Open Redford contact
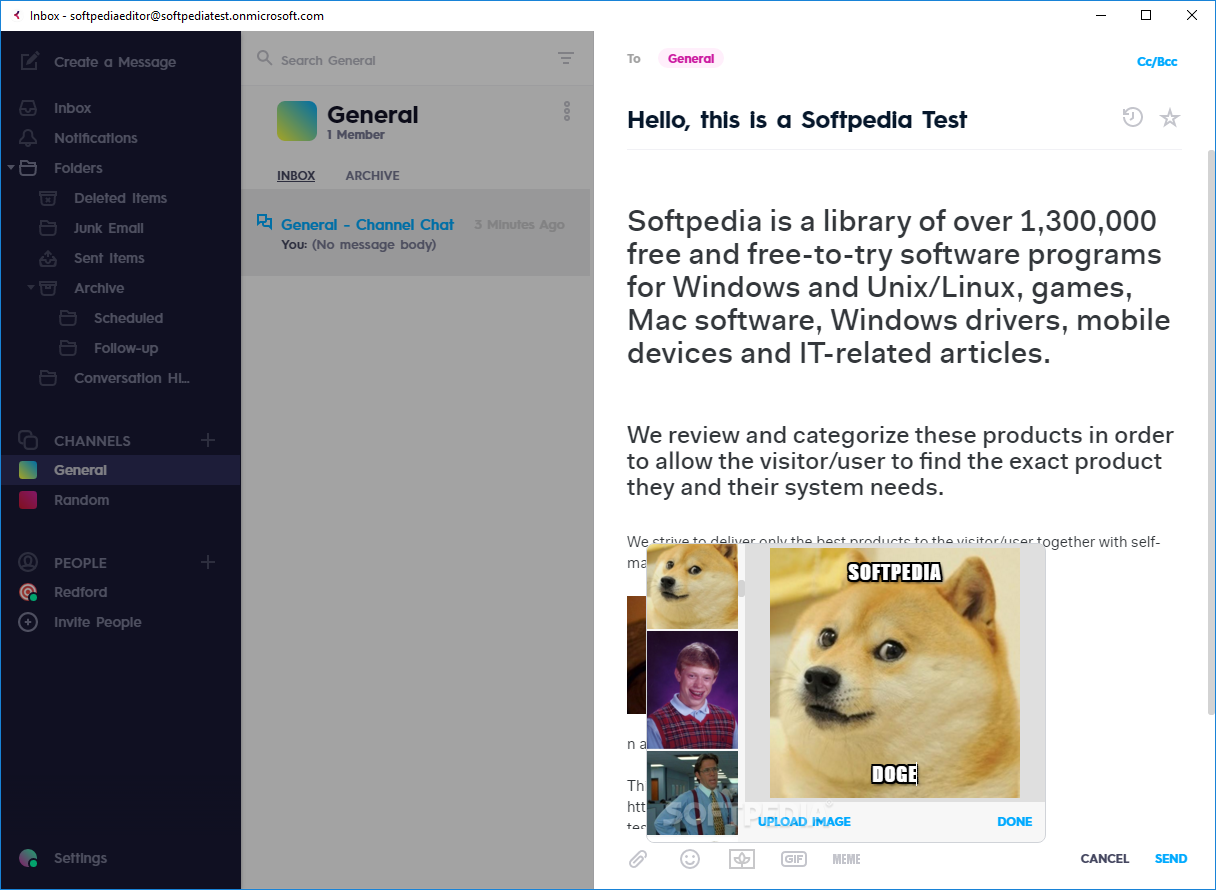Viewport: 1216px width, 890px height. point(80,592)
